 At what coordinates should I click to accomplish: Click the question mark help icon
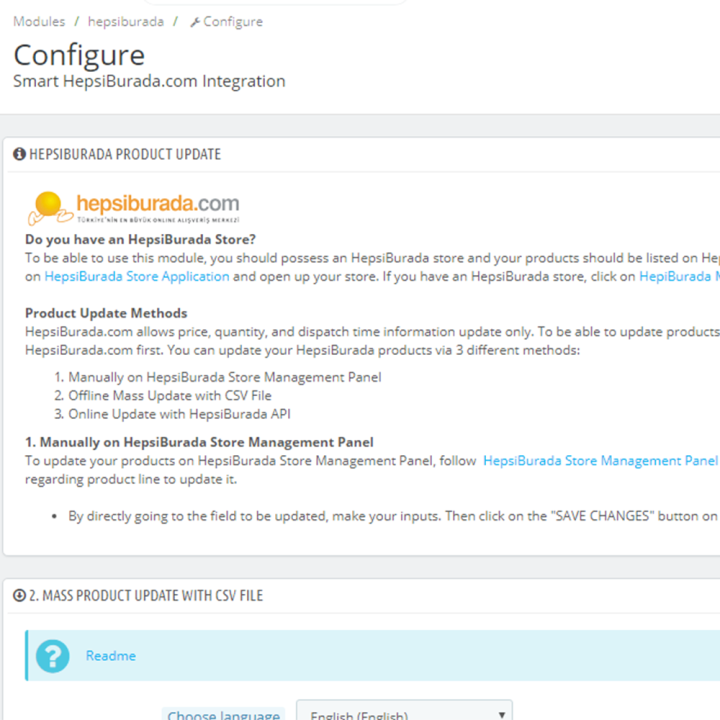click(x=53, y=656)
